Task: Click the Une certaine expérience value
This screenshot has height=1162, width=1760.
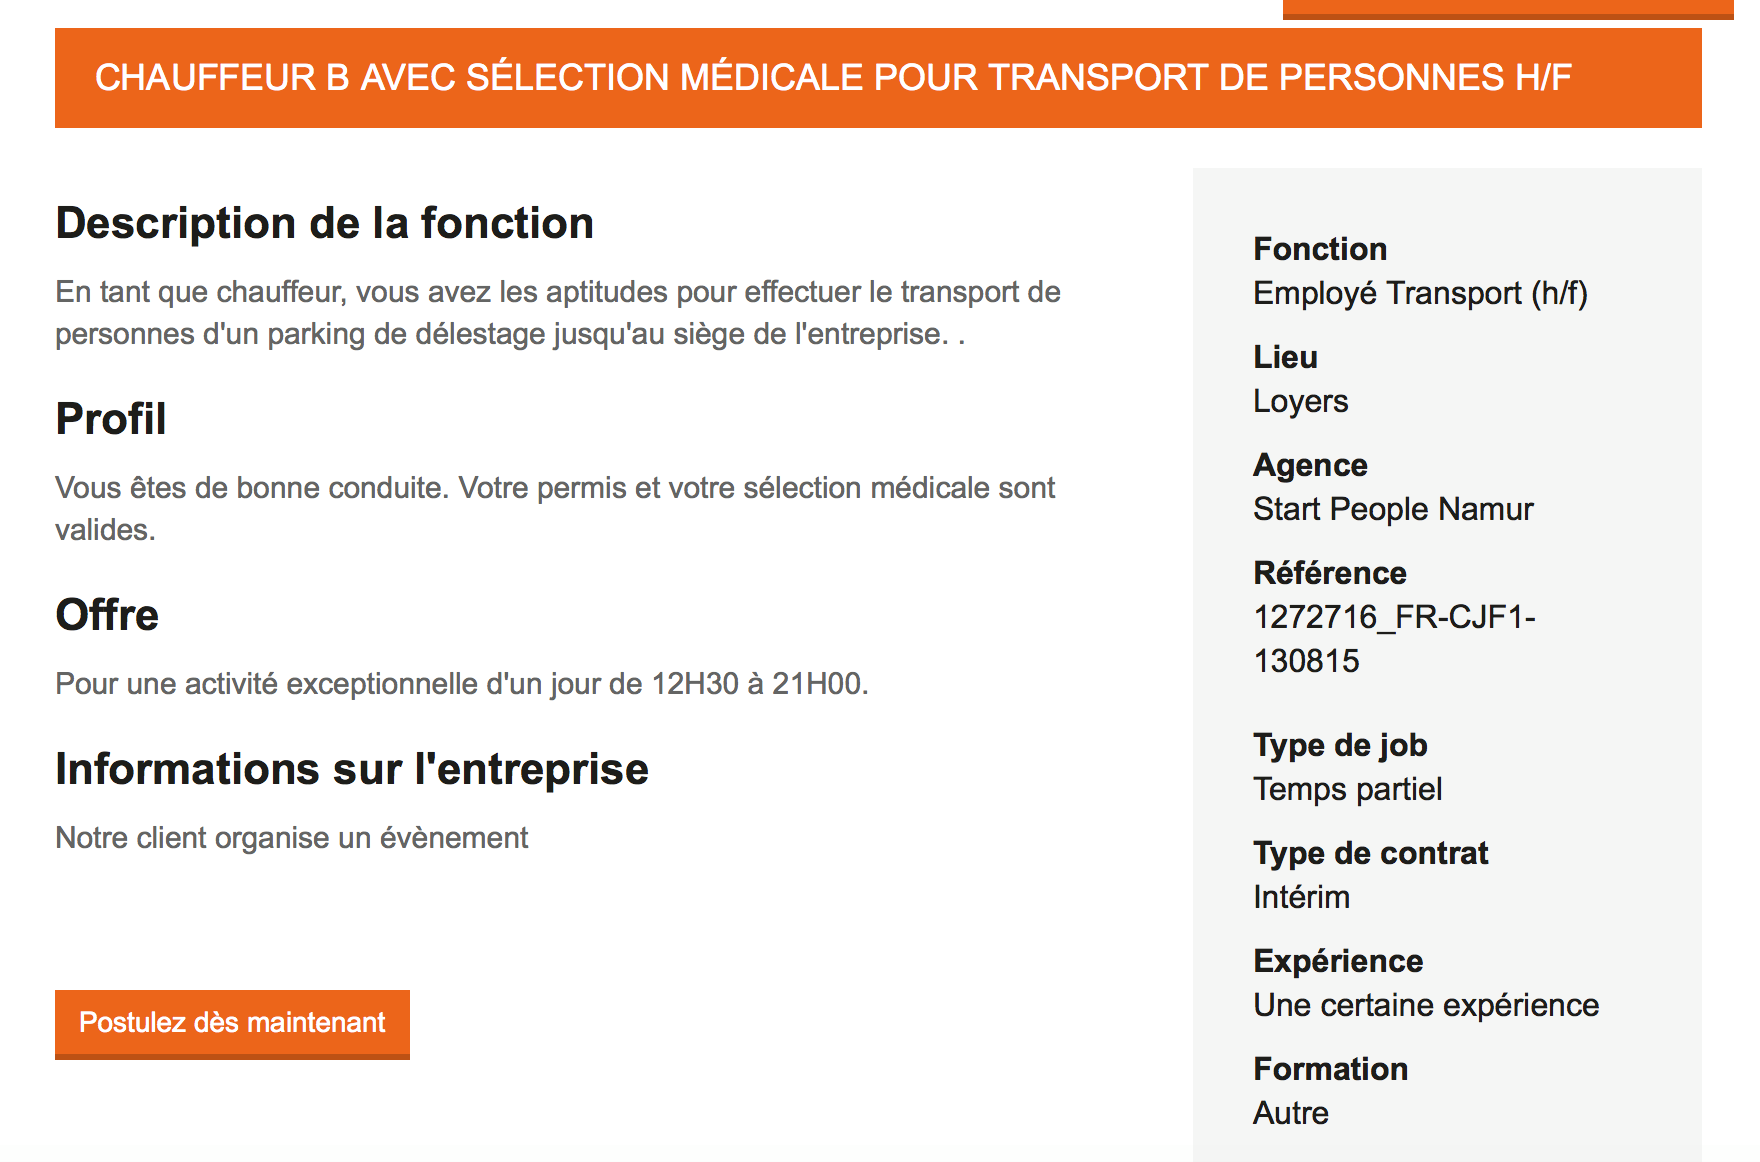Action: [x=1426, y=1005]
